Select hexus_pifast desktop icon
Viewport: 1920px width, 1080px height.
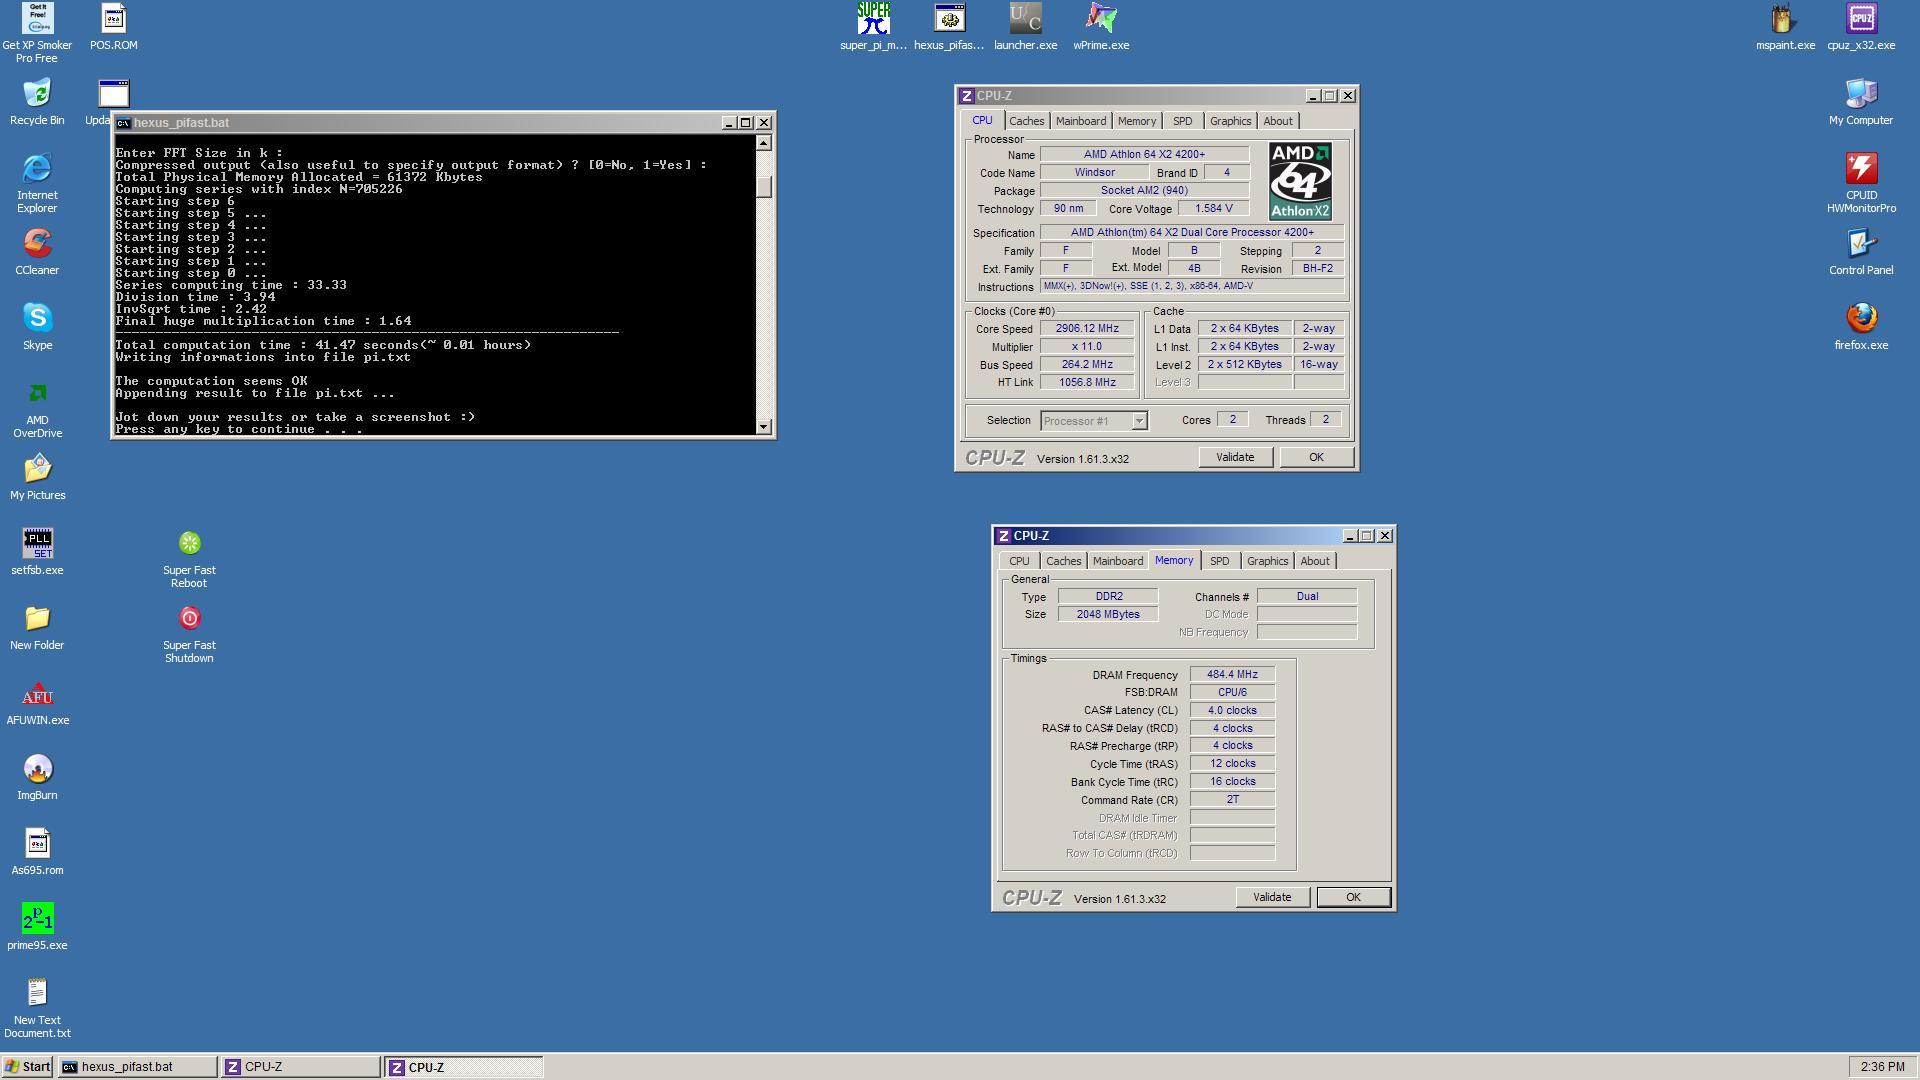(x=949, y=27)
